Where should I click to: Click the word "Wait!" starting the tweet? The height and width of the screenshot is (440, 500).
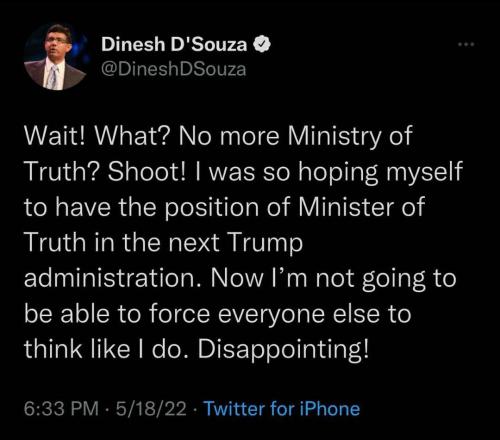click(54, 136)
